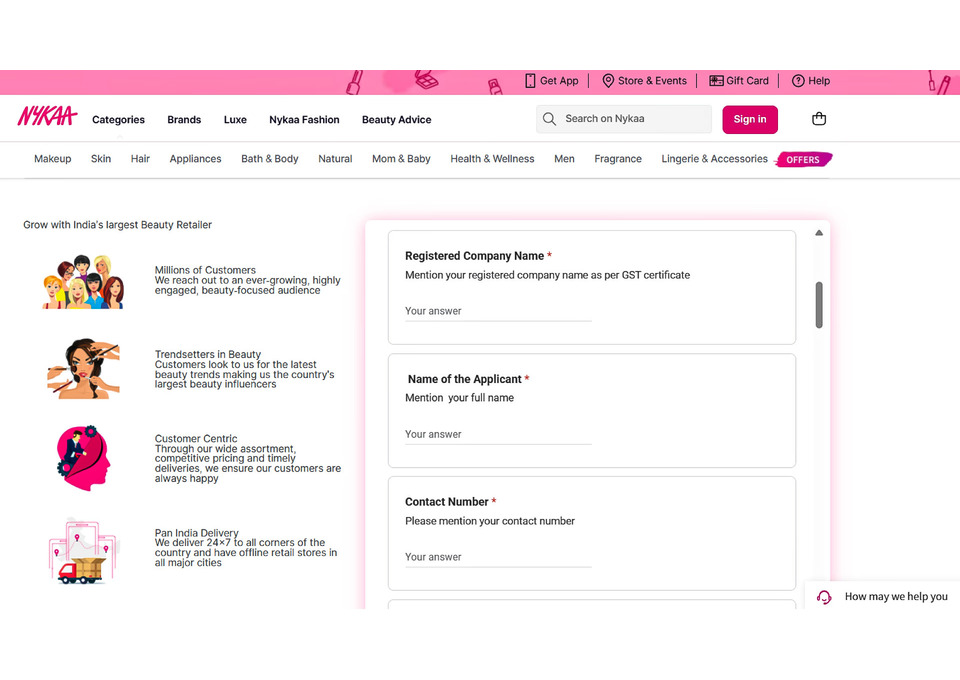Click the 'Registered Company Name' label
Viewport: 960px width, 680px height.
point(474,256)
